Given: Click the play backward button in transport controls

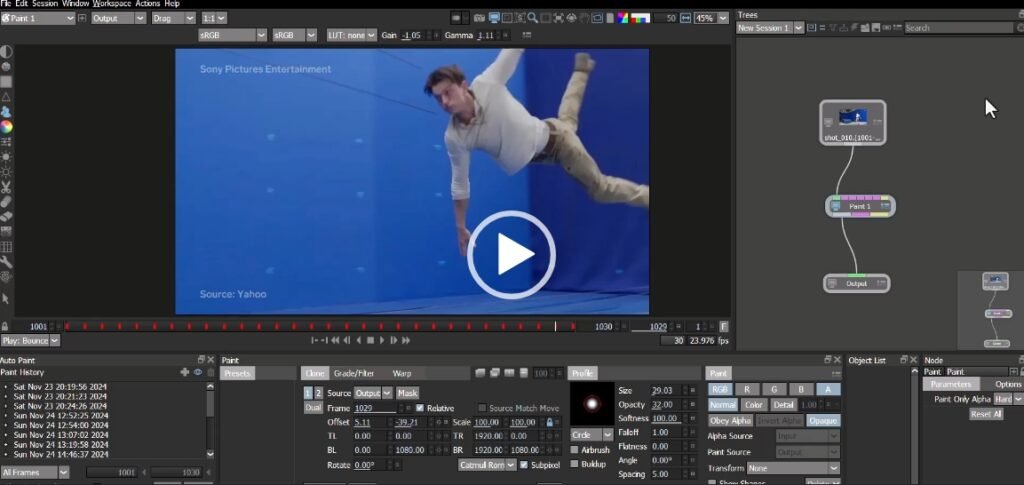Looking at the screenshot, I should click(x=359, y=340).
